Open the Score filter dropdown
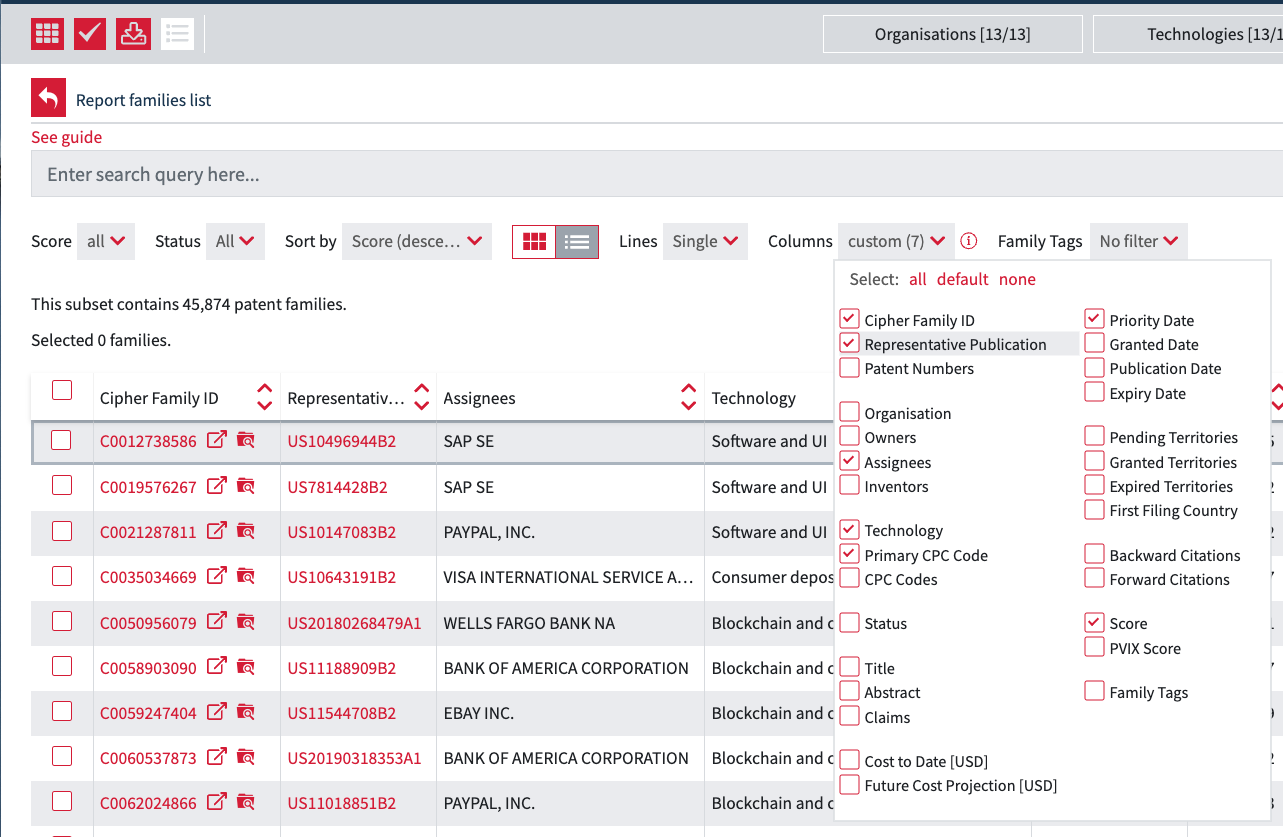The image size is (1283, 837). 106,241
